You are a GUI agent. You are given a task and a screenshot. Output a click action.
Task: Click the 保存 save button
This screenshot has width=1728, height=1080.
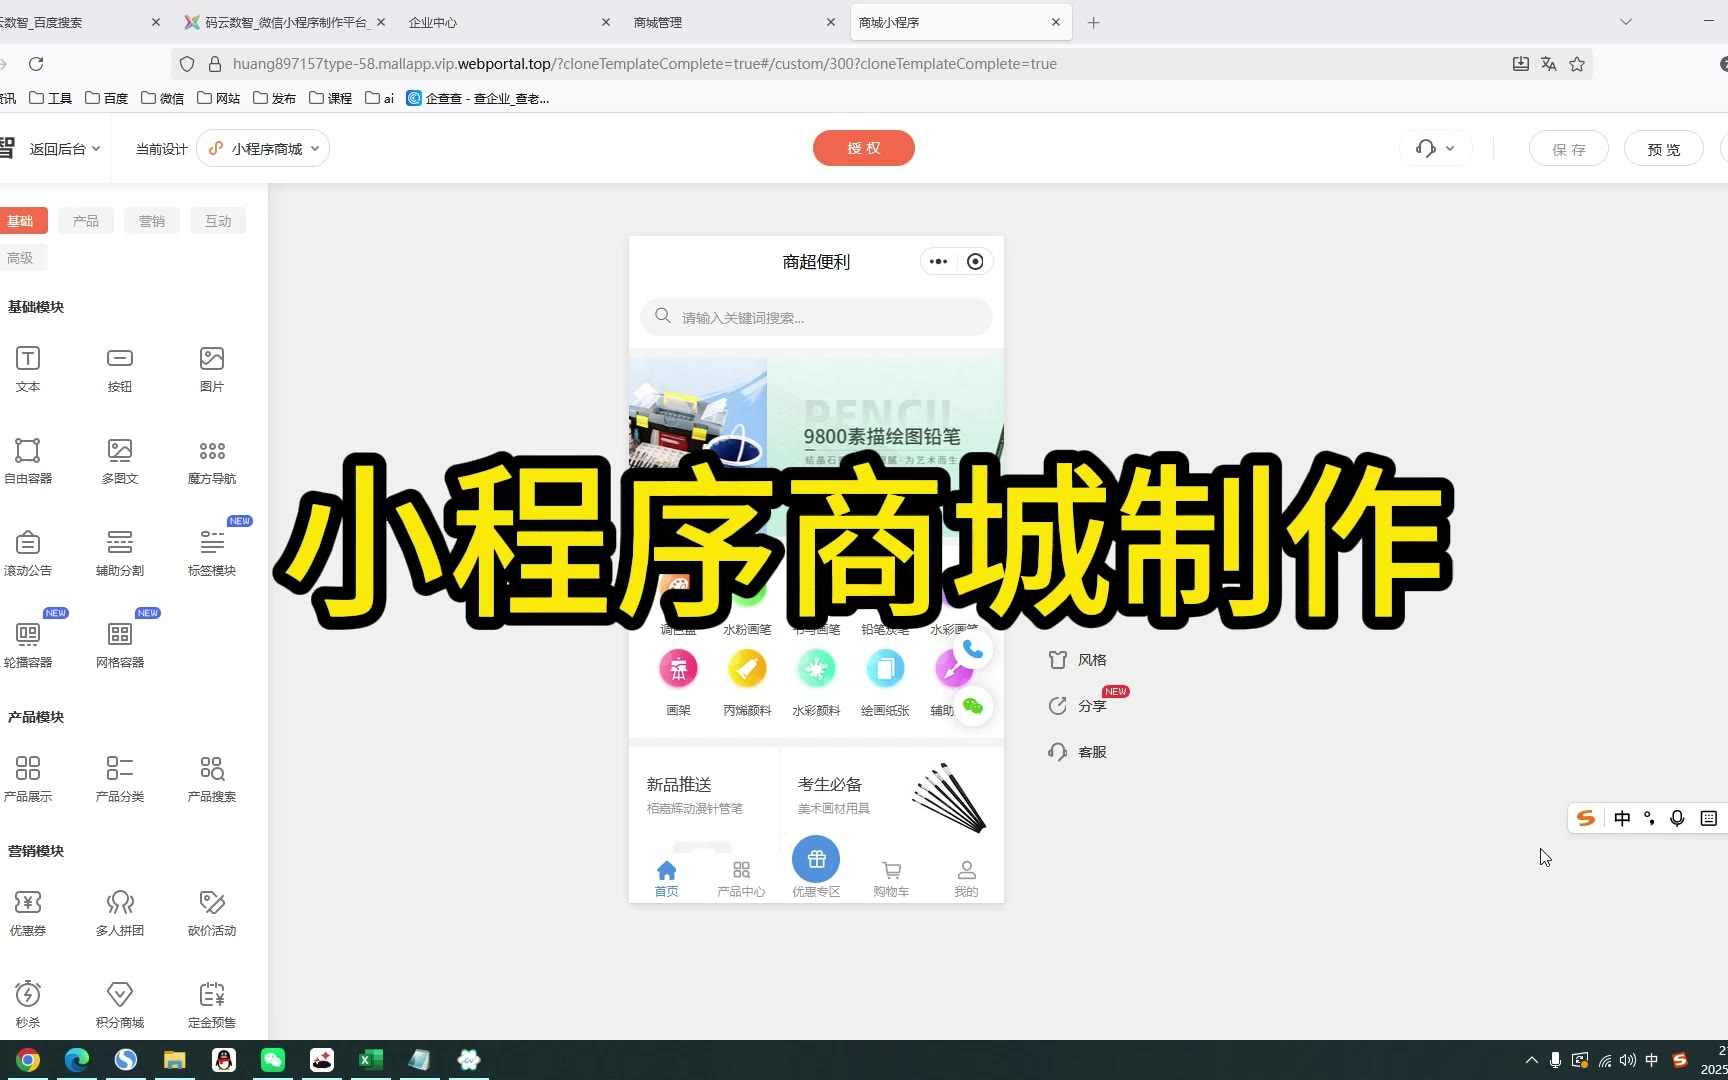1569,149
